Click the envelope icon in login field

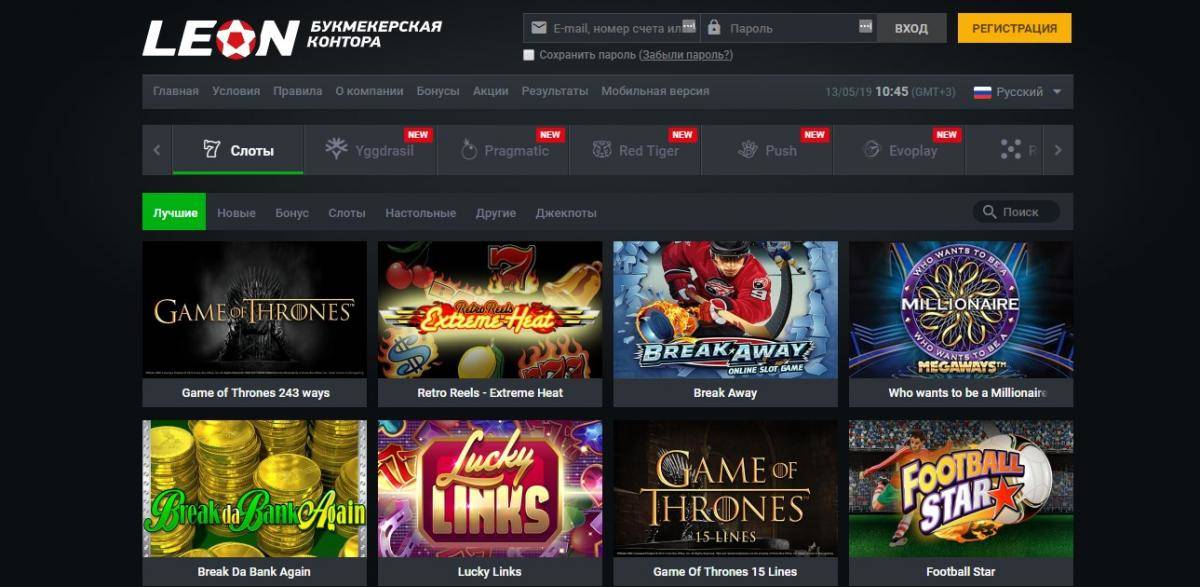tap(538, 28)
